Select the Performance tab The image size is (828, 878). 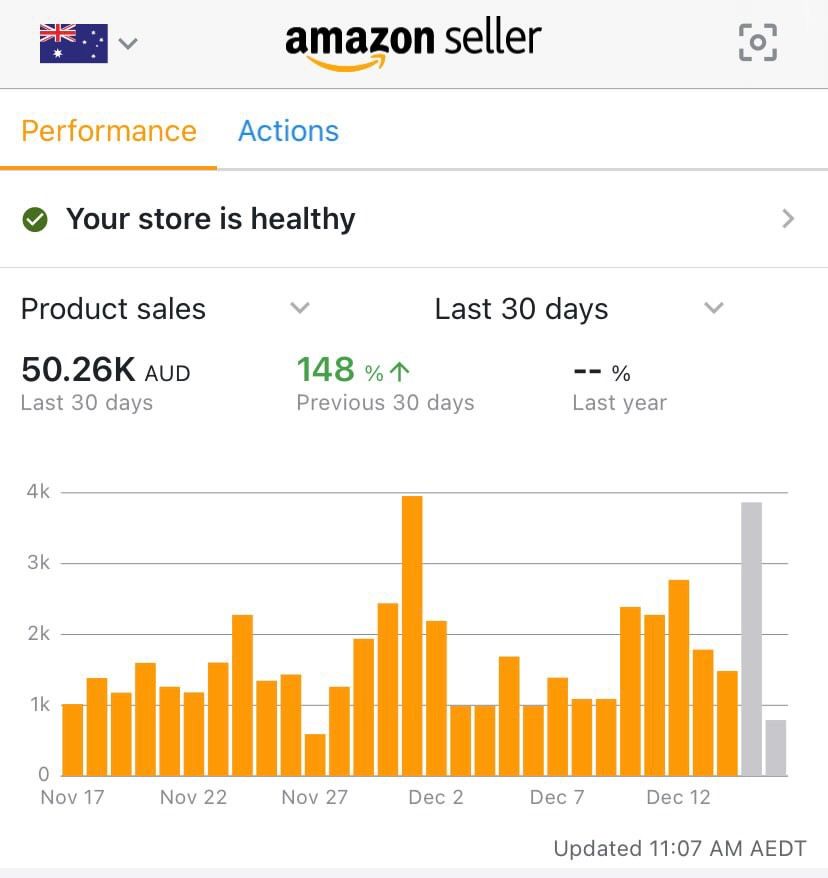pyautogui.click(x=108, y=131)
